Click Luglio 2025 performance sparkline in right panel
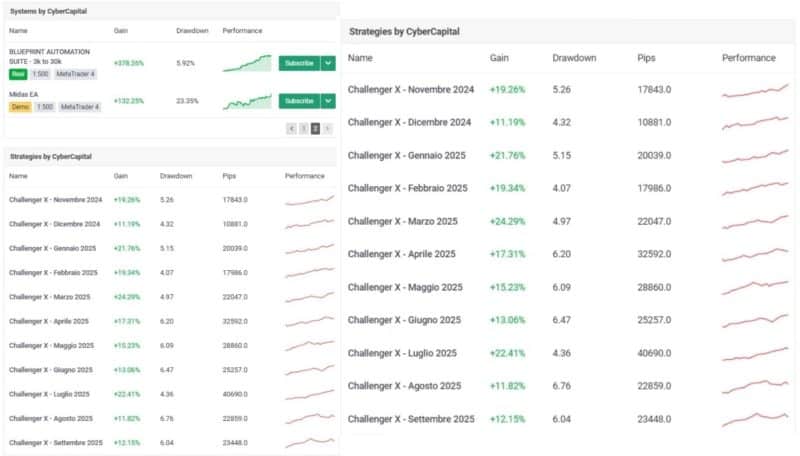 coord(754,353)
